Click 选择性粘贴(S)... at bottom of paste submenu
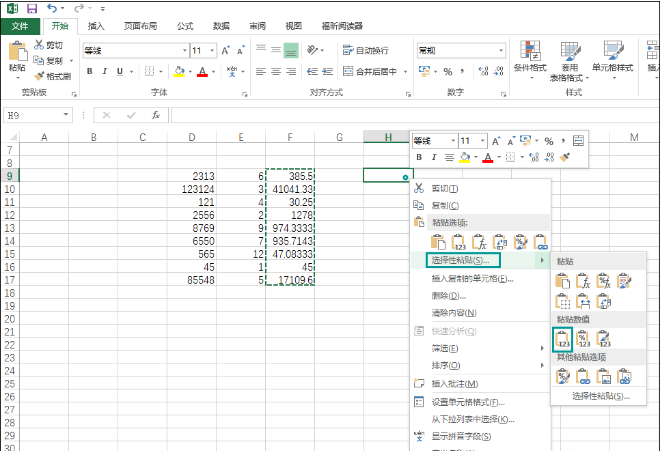The width and height of the screenshot is (661, 451). point(600,396)
